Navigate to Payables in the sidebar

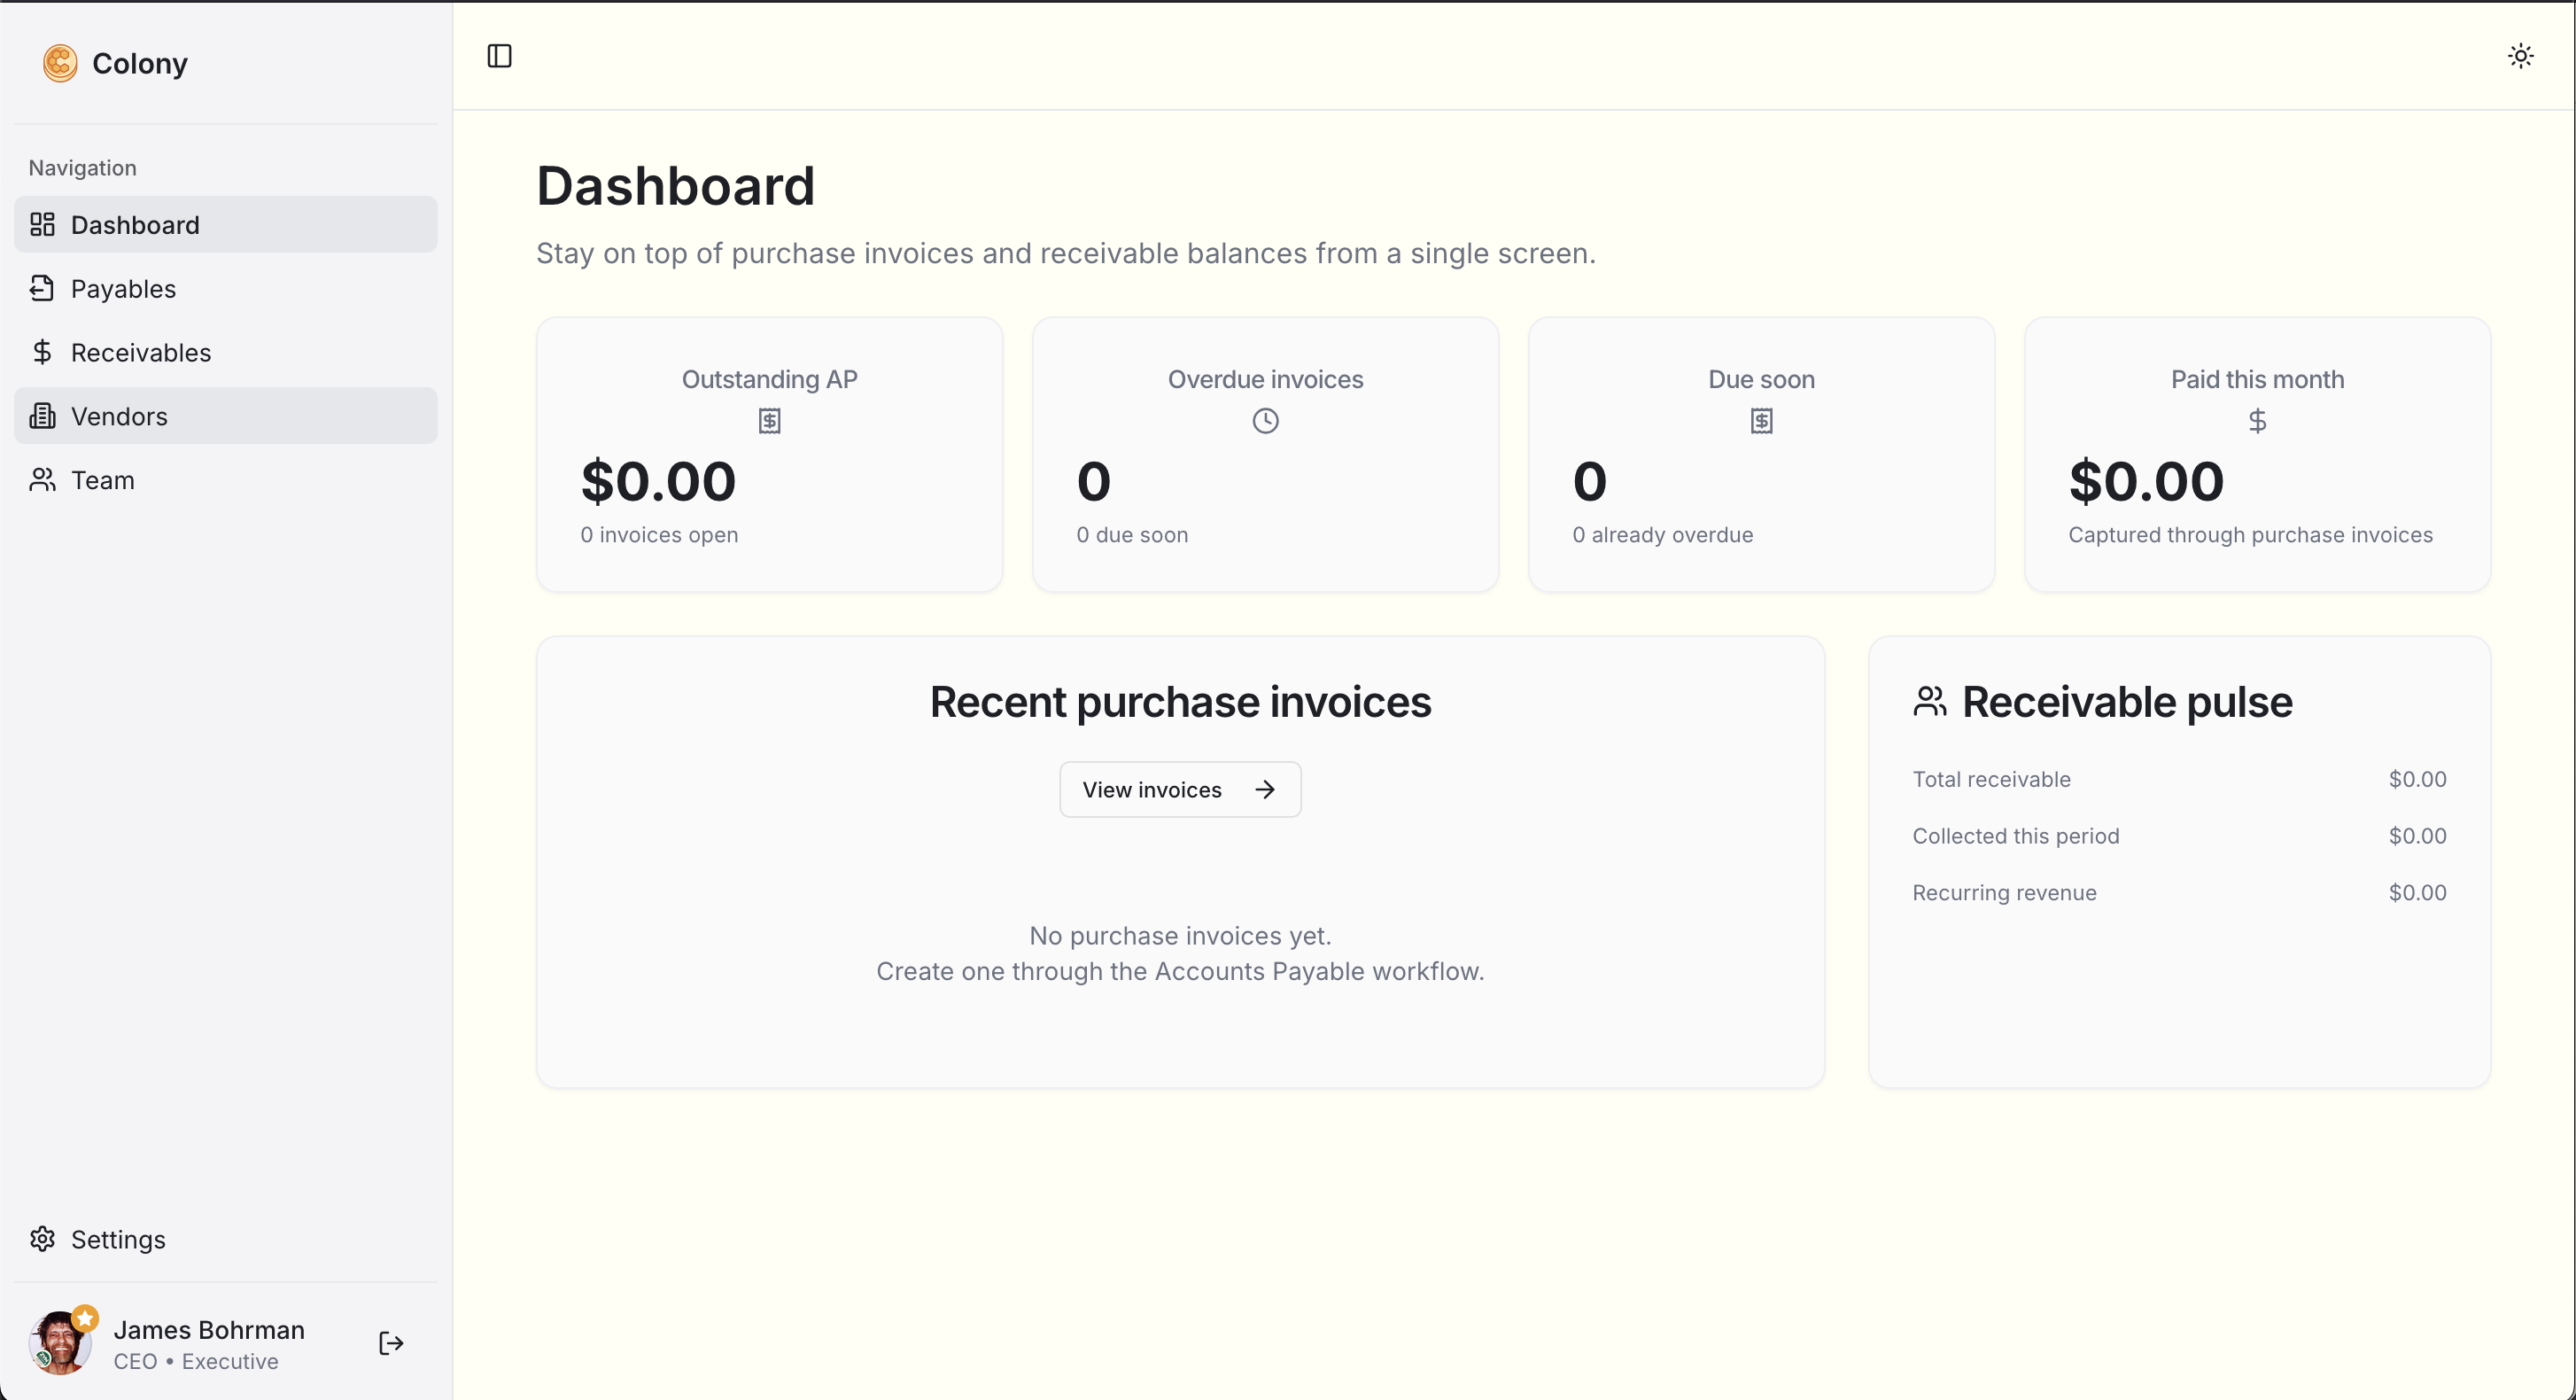tap(123, 288)
